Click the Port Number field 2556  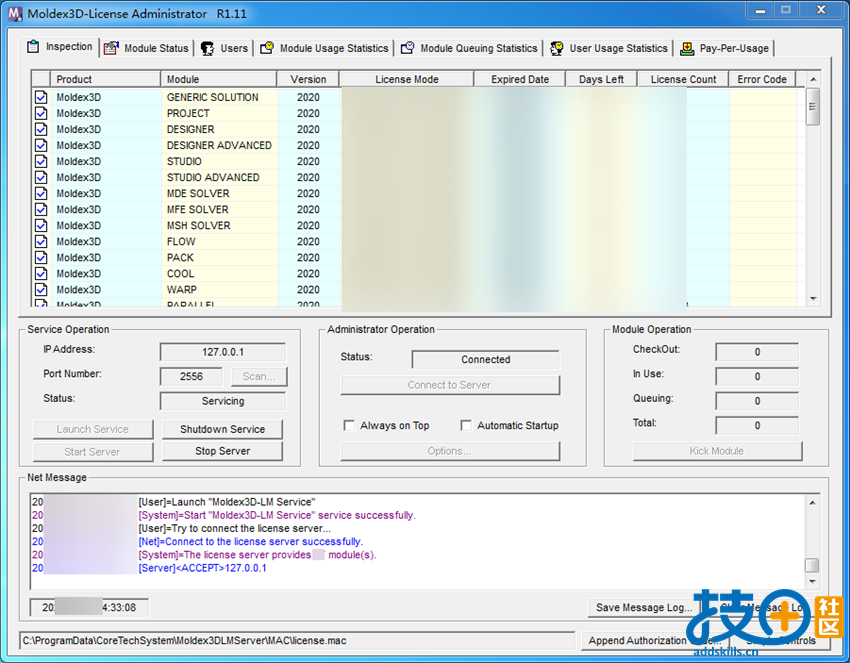pyautogui.click(x=191, y=376)
